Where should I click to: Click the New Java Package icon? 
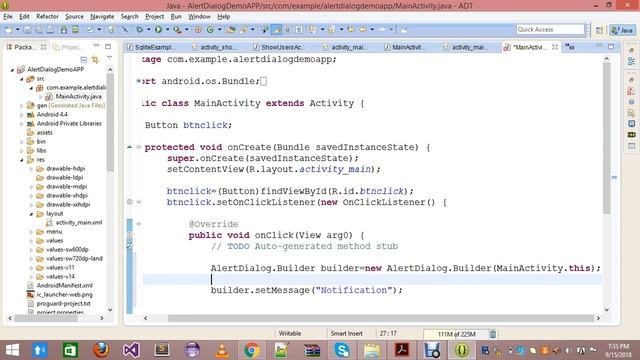click(198, 30)
